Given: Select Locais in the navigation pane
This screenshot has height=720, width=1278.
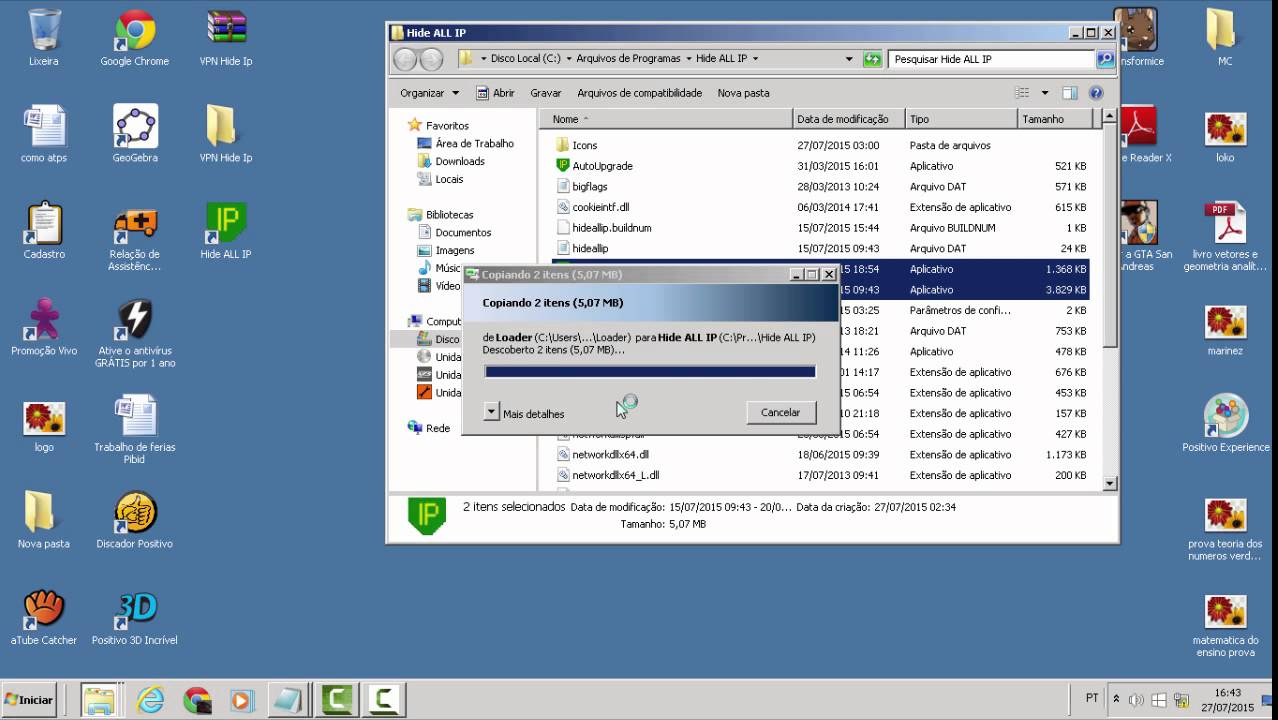Looking at the screenshot, I should pyautogui.click(x=449, y=179).
